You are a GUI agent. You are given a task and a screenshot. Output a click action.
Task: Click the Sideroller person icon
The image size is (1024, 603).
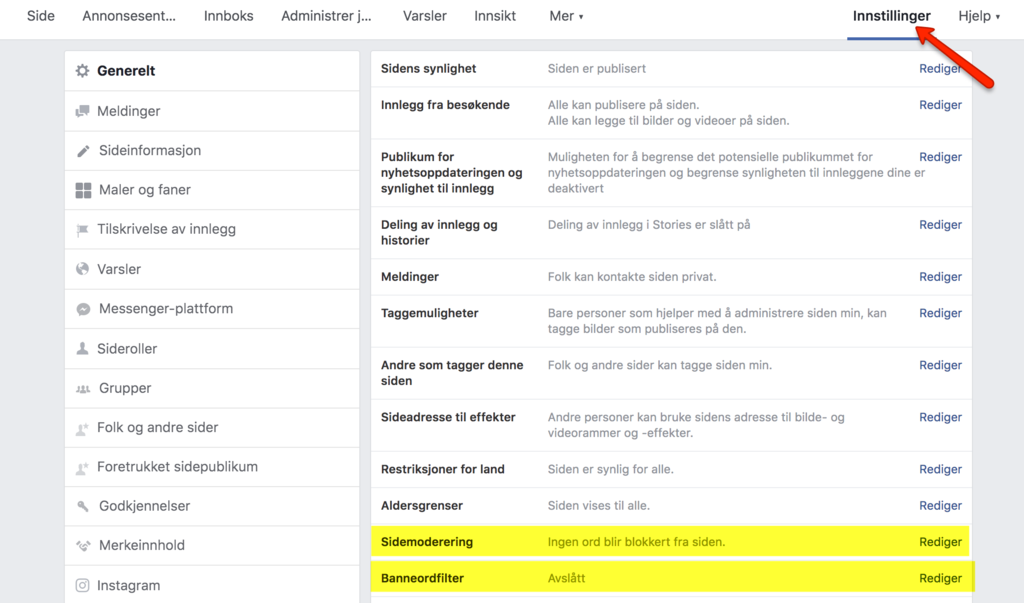(x=83, y=349)
